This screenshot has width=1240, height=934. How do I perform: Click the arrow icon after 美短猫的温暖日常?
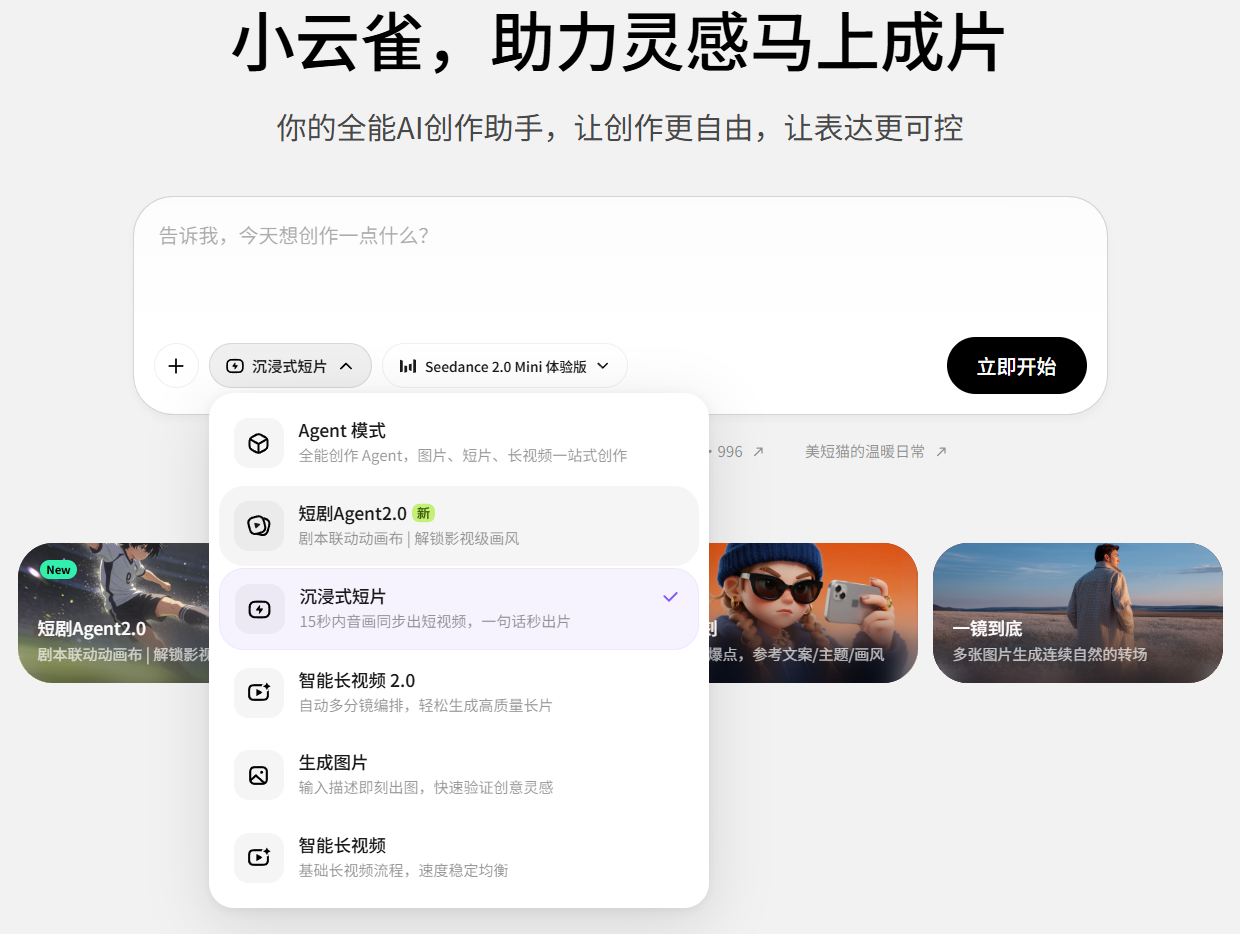[x=940, y=452]
